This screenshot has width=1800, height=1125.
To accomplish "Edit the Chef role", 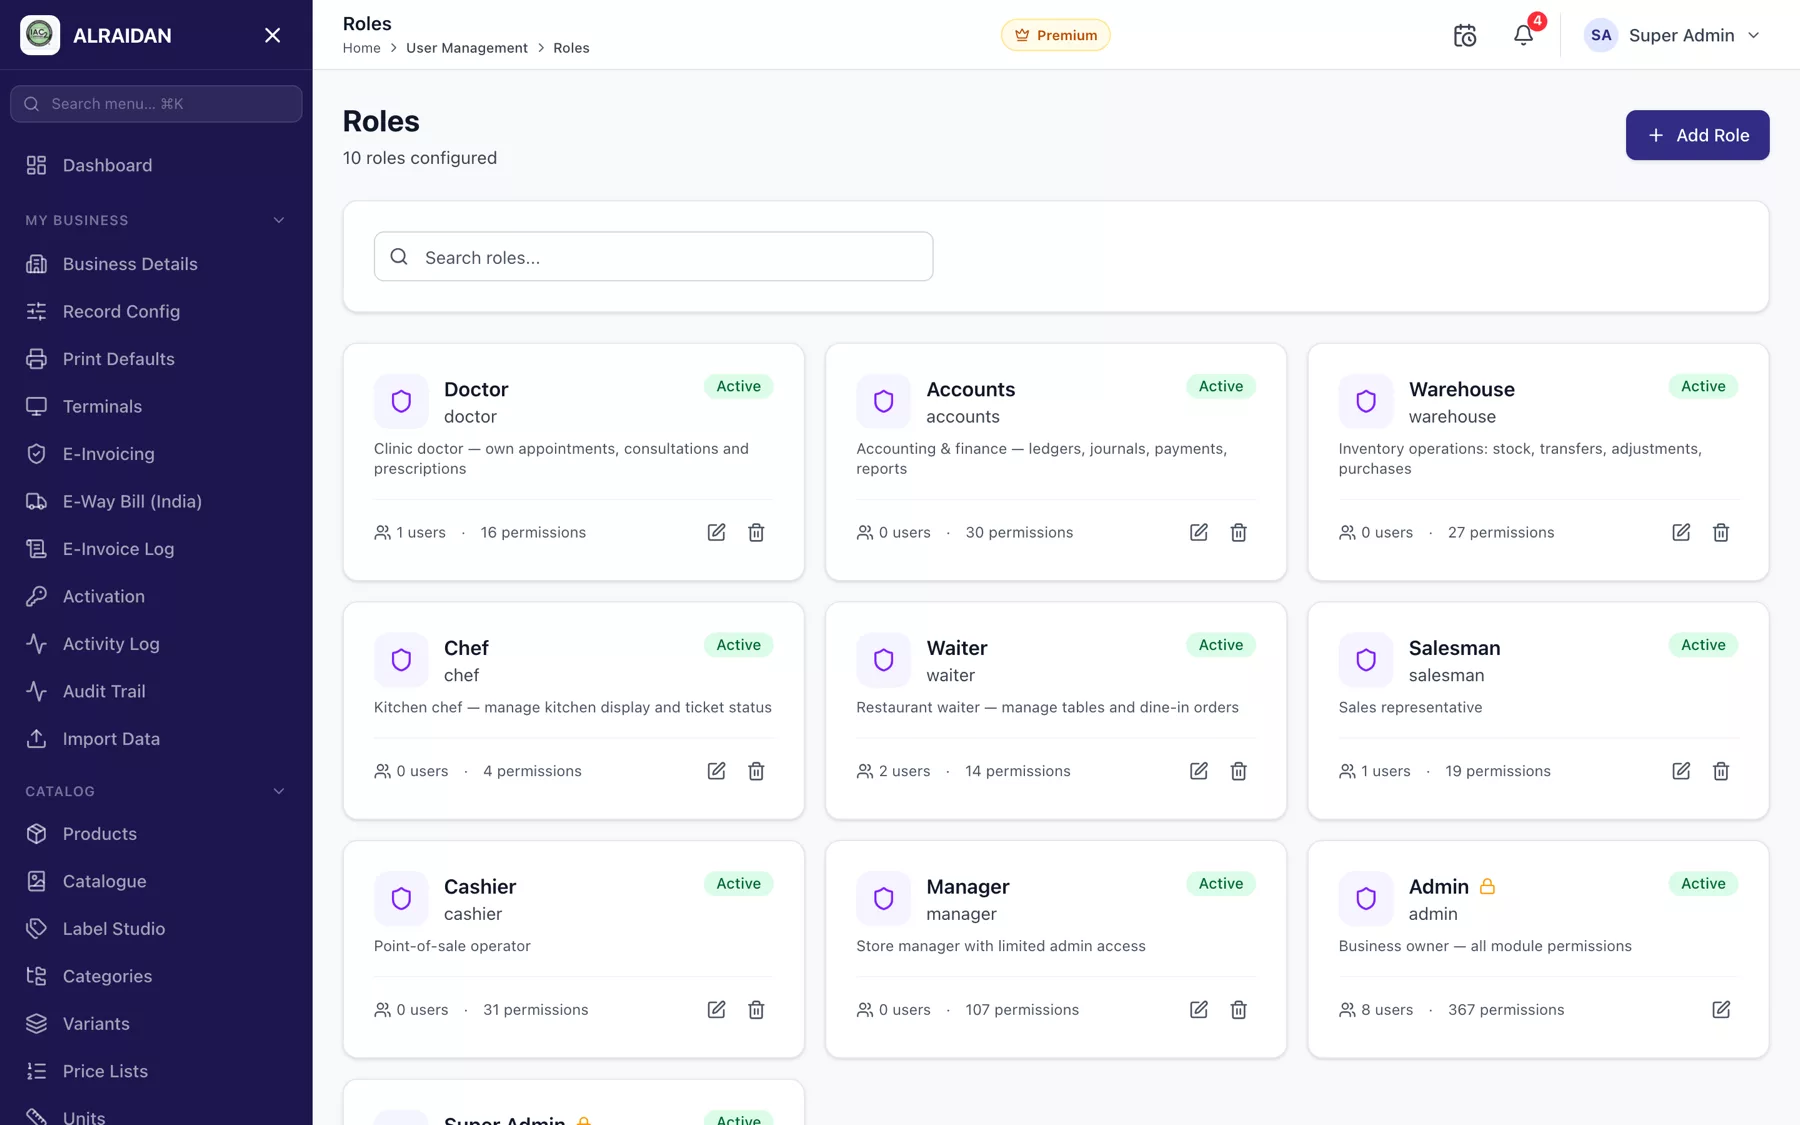I will pos(716,771).
